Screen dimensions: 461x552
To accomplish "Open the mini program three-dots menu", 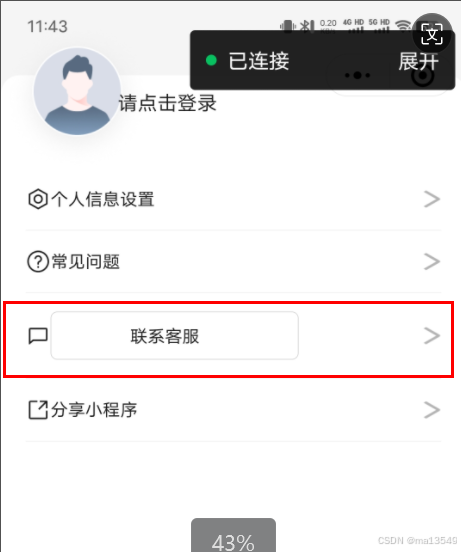I will [x=357, y=75].
